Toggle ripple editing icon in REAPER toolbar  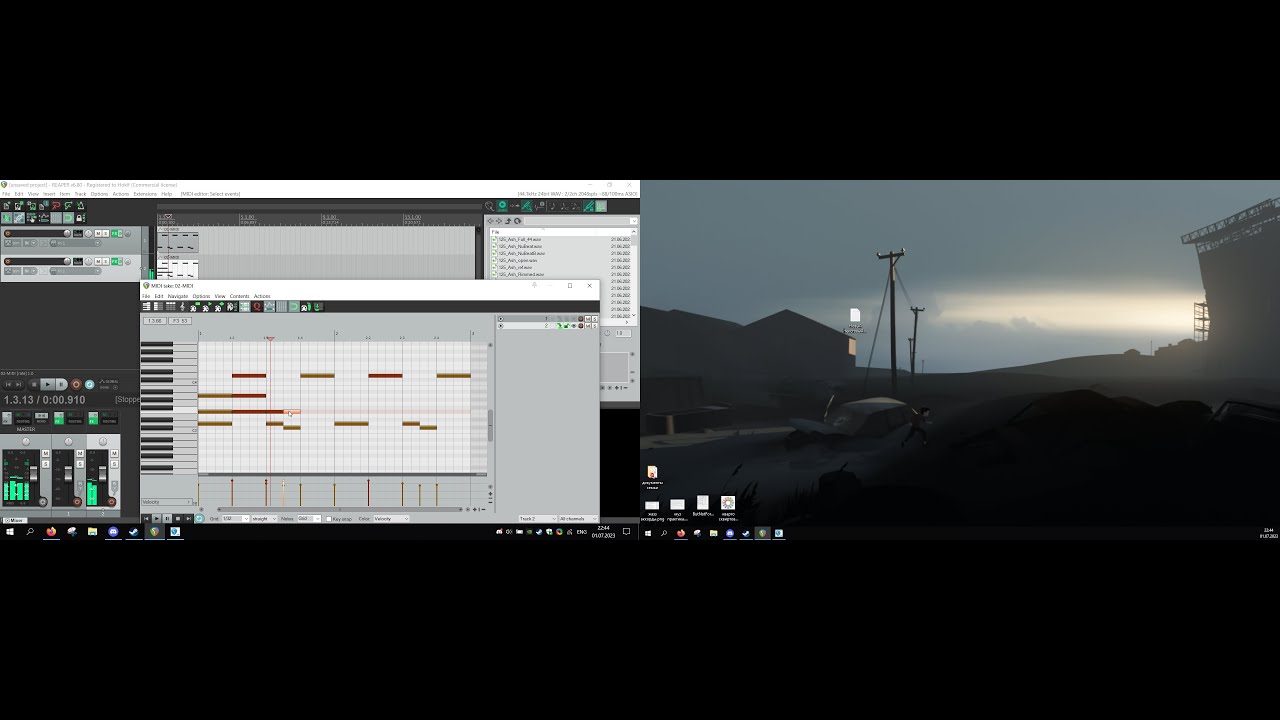(x=32, y=218)
